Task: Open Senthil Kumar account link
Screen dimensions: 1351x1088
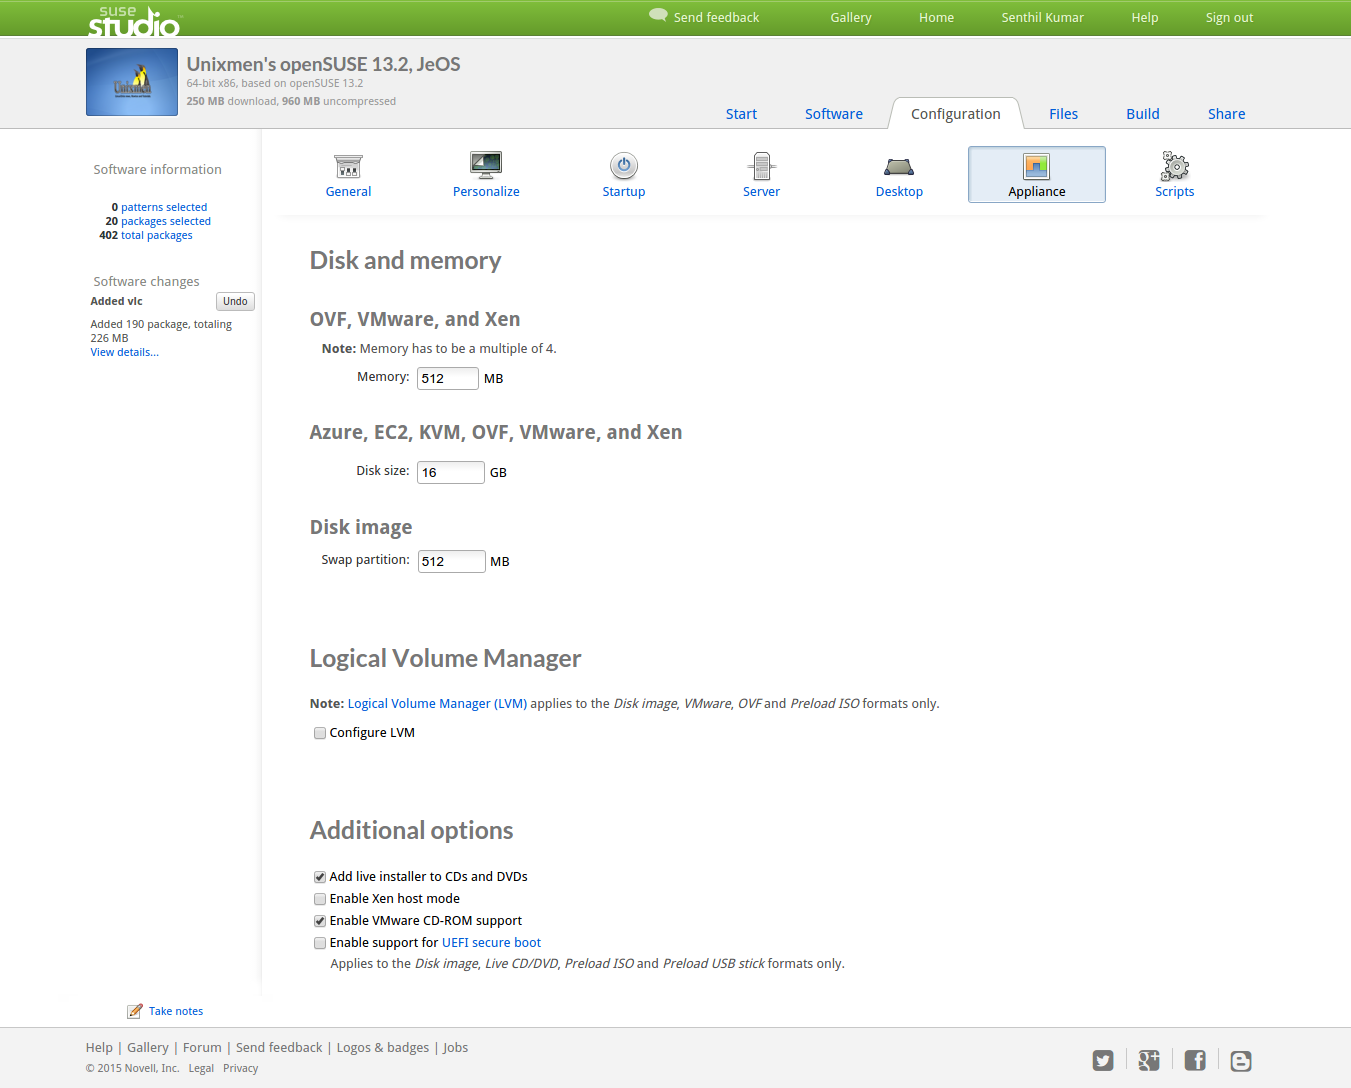Action: 1042,17
